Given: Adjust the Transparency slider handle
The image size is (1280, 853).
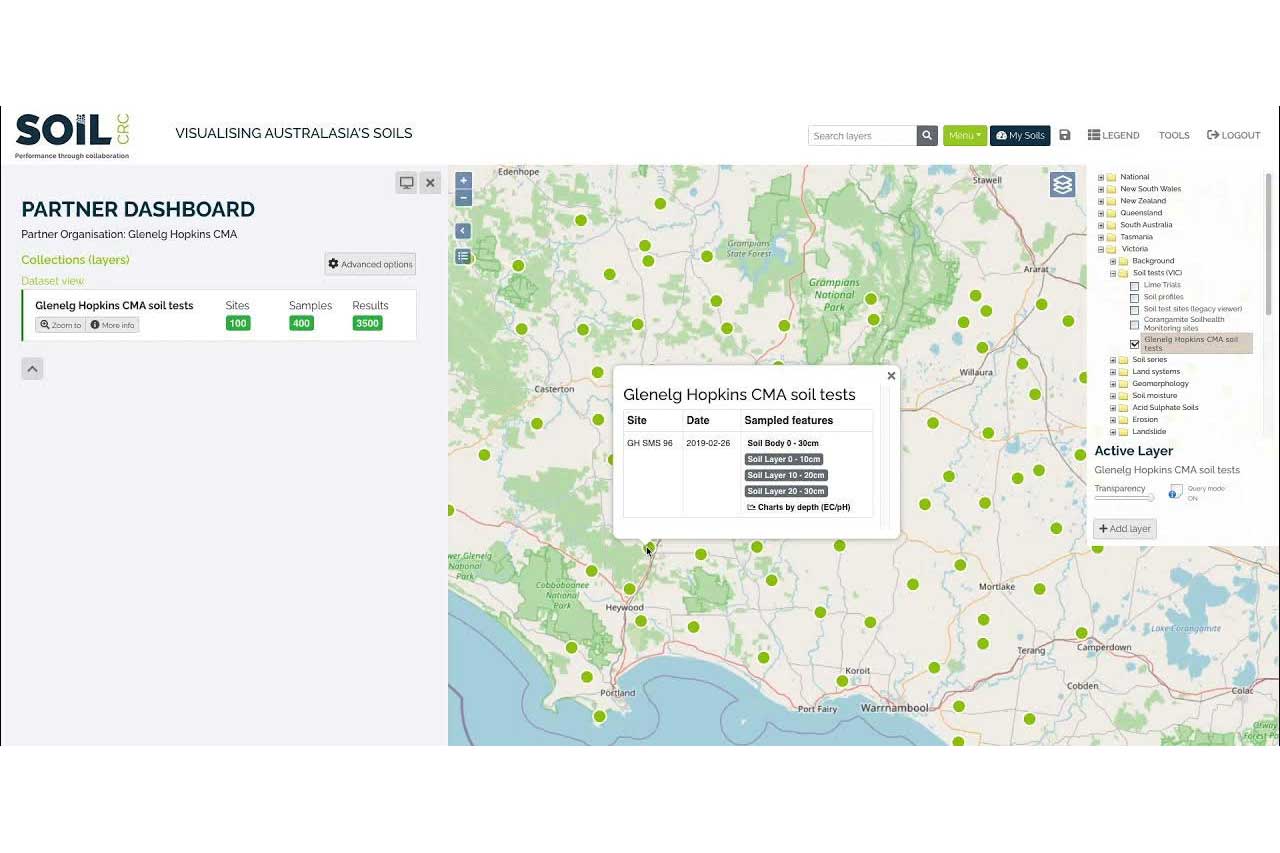Looking at the screenshot, I should click(x=1152, y=497).
